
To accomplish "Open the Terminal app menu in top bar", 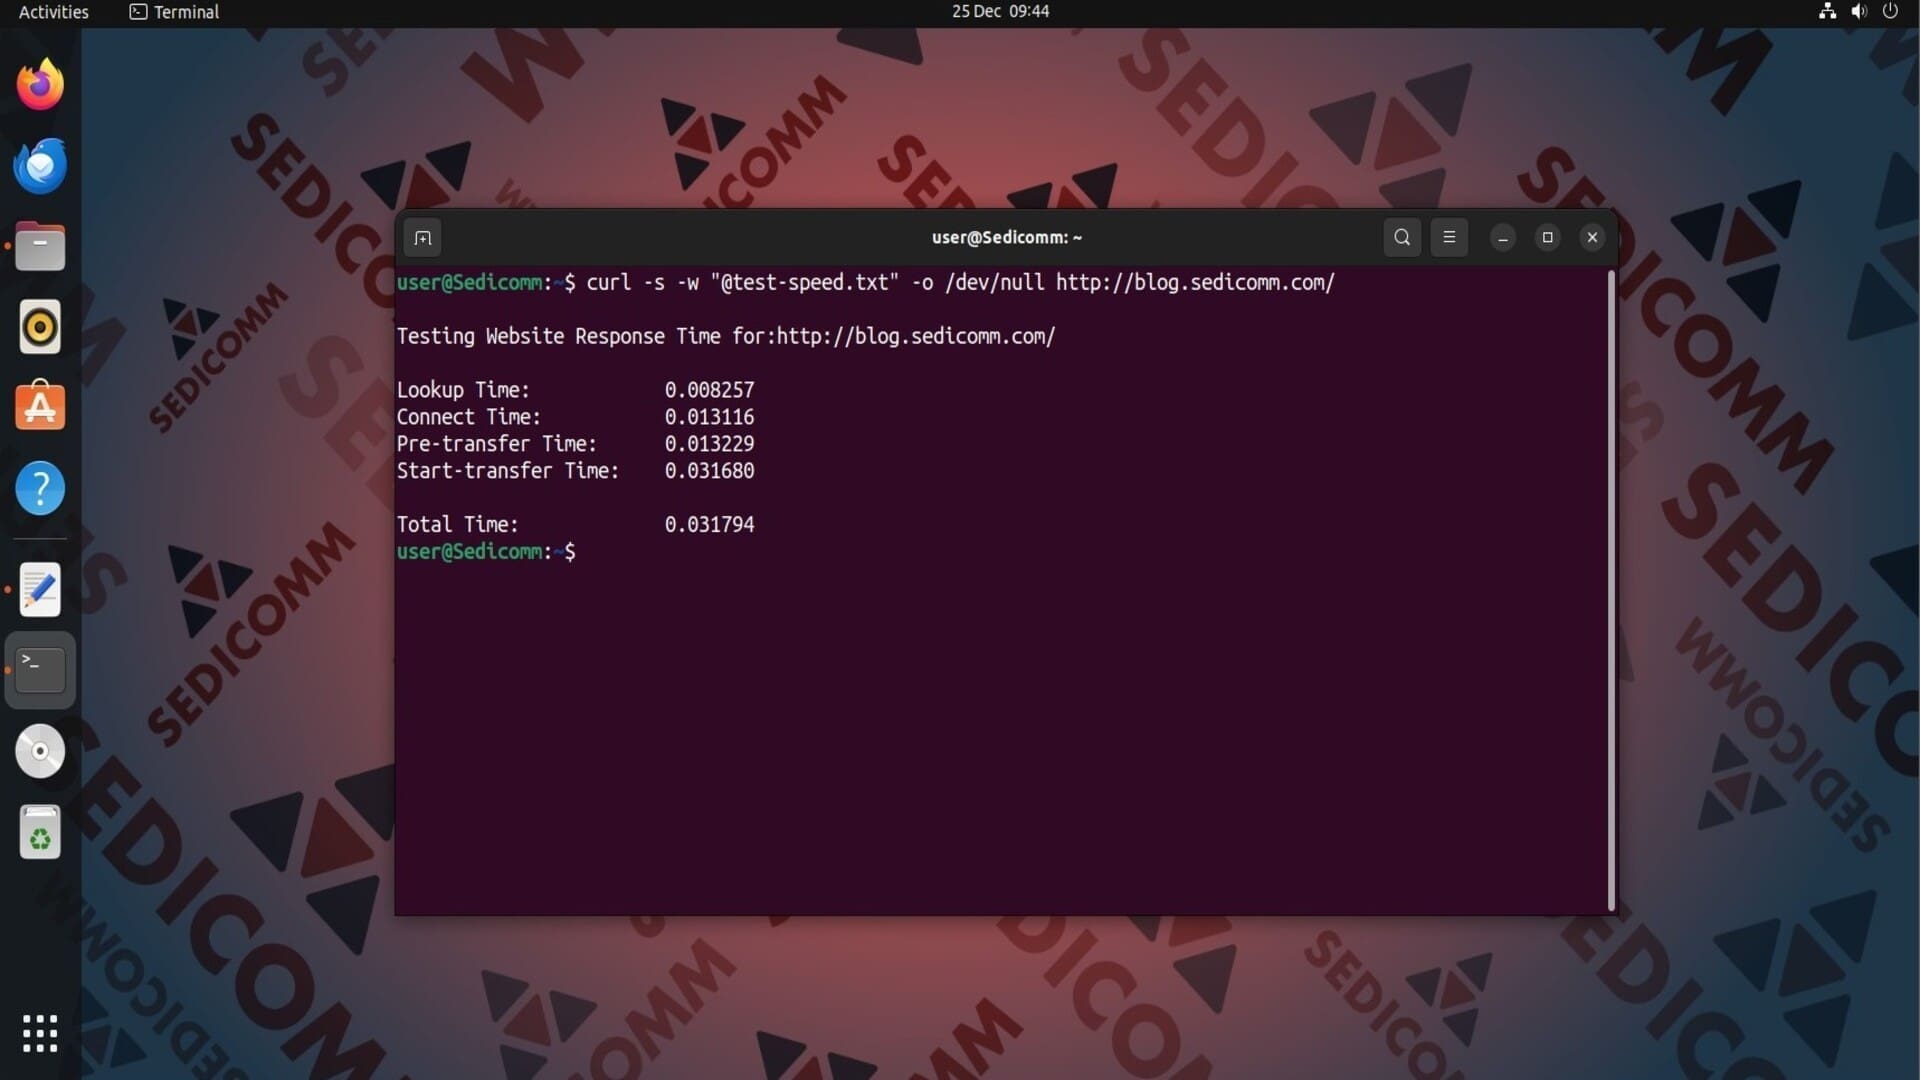I will pyautogui.click(x=175, y=12).
